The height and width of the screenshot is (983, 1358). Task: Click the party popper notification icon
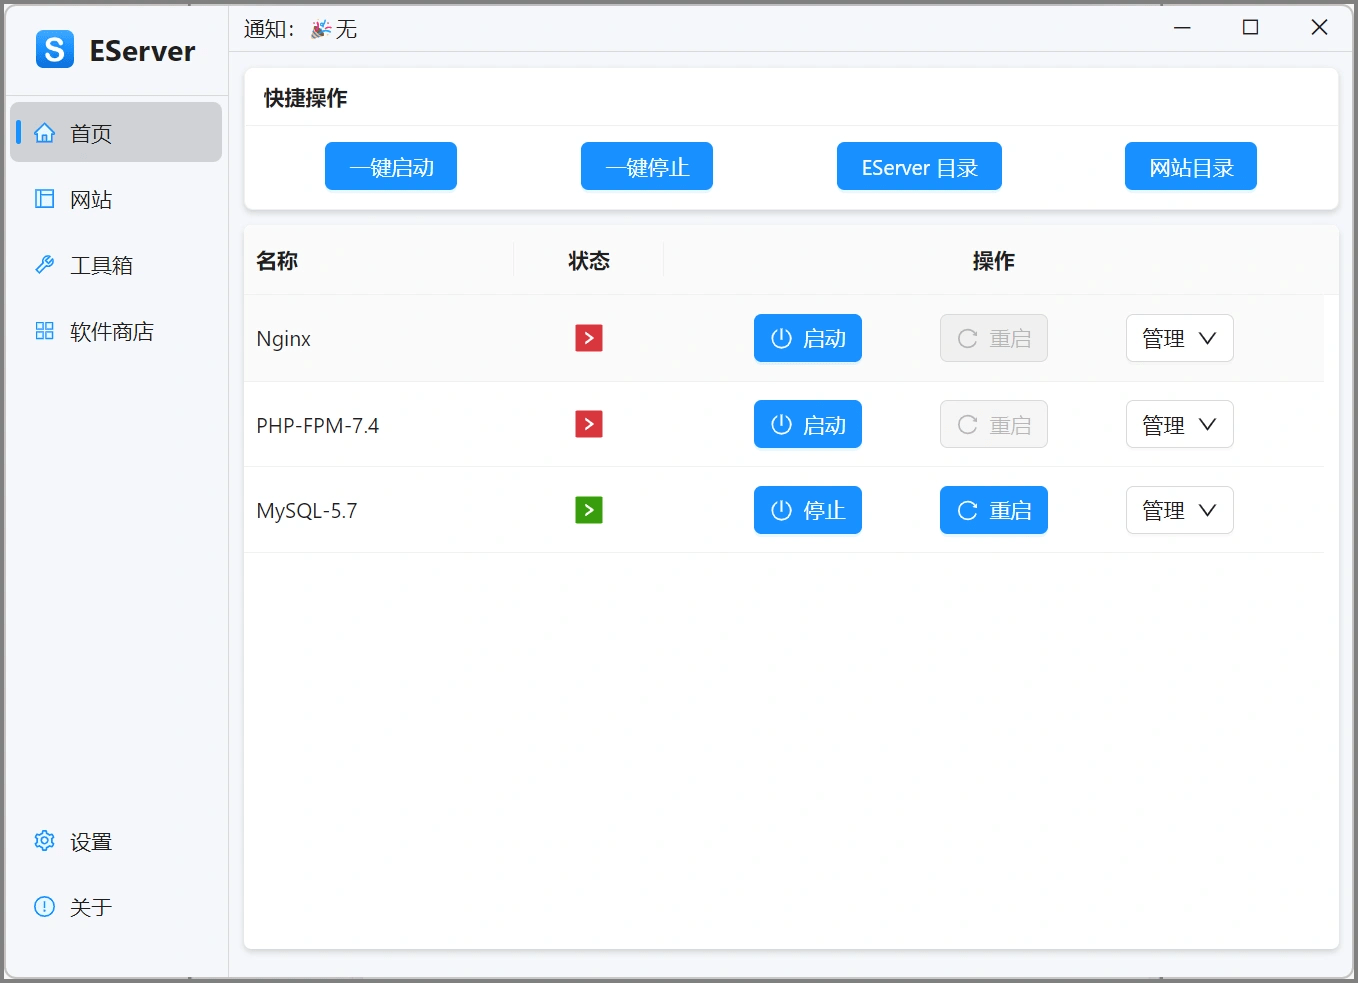point(320,29)
